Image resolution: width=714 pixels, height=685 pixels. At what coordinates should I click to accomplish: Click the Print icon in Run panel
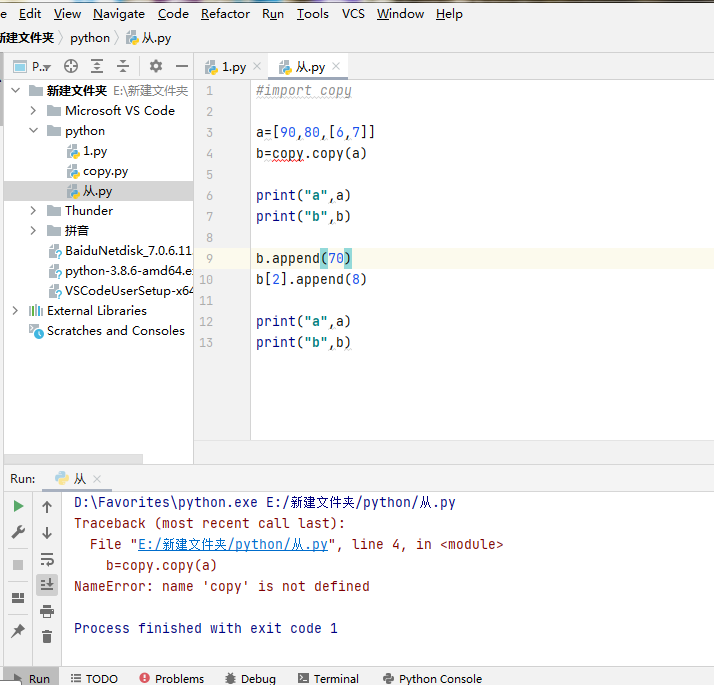[47, 611]
